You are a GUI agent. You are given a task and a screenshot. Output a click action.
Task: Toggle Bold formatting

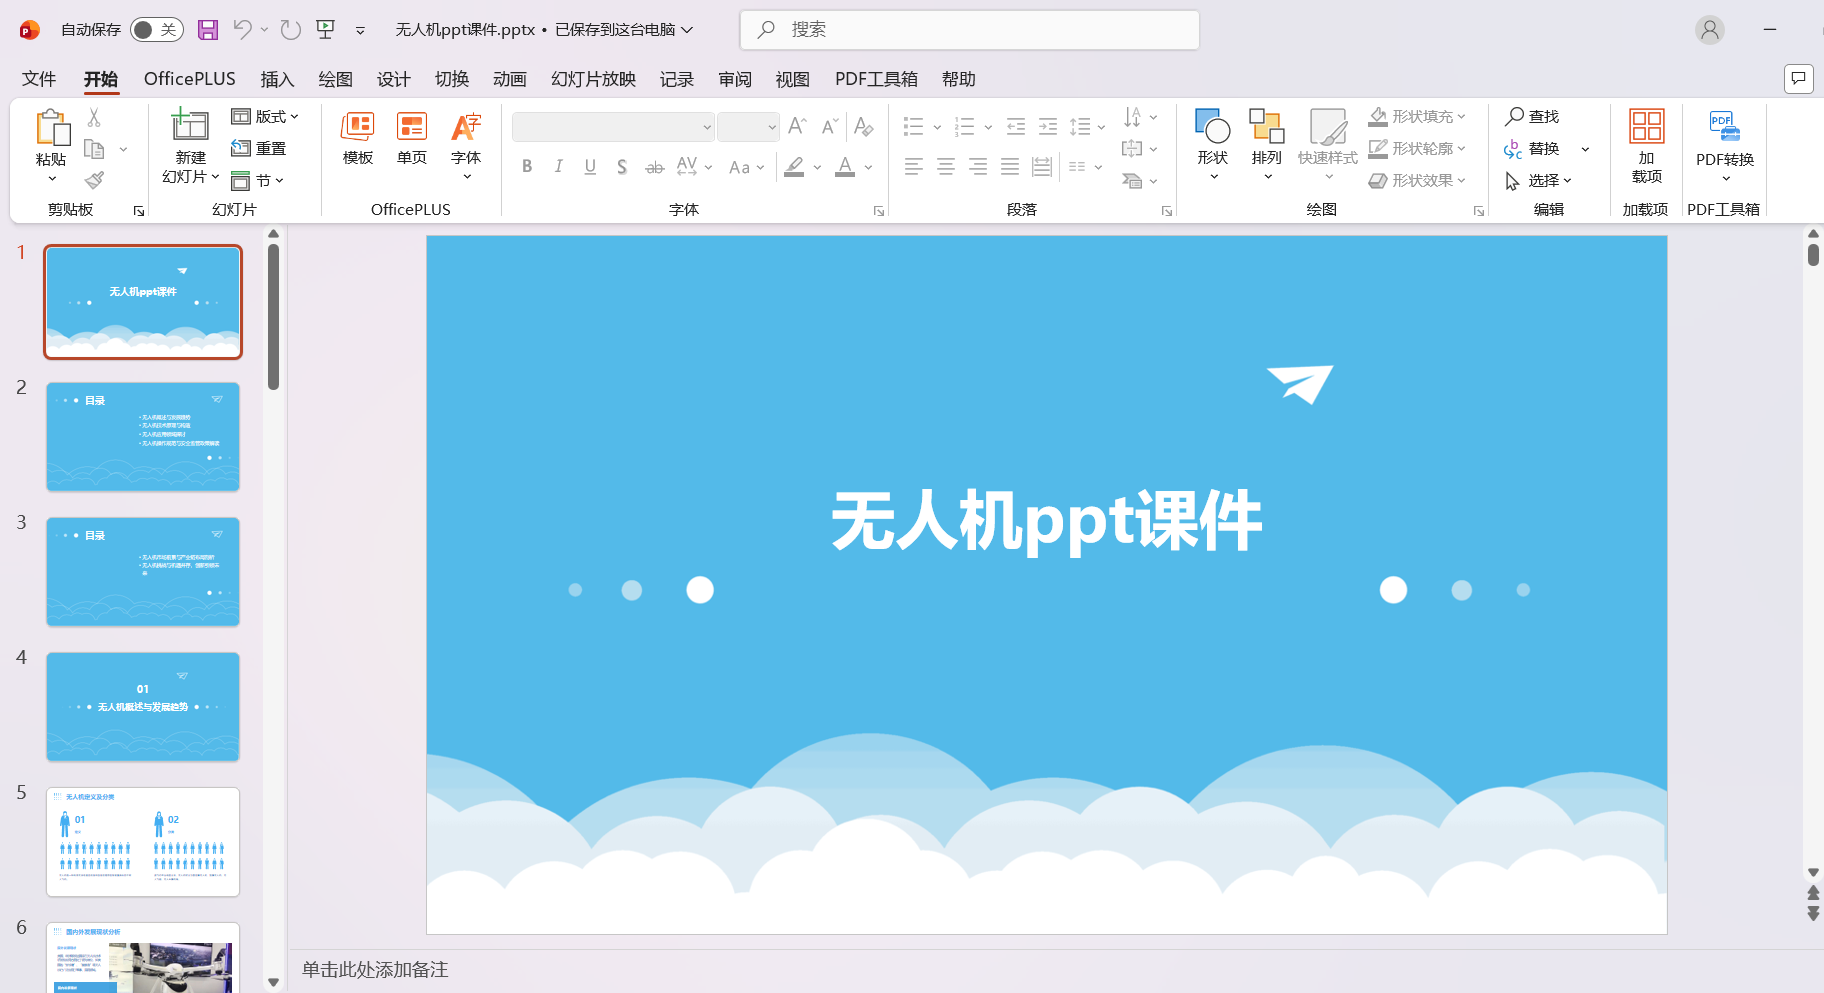pos(527,167)
